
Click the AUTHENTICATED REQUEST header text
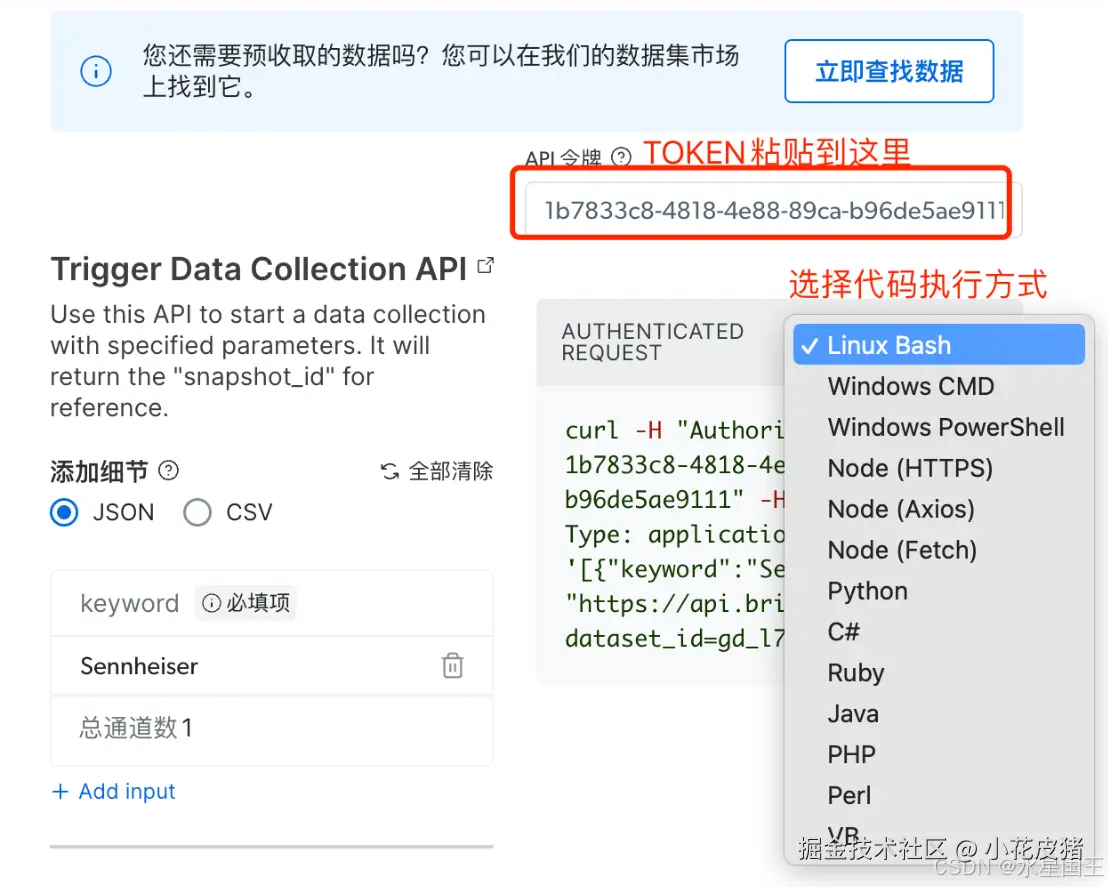[x=653, y=342]
